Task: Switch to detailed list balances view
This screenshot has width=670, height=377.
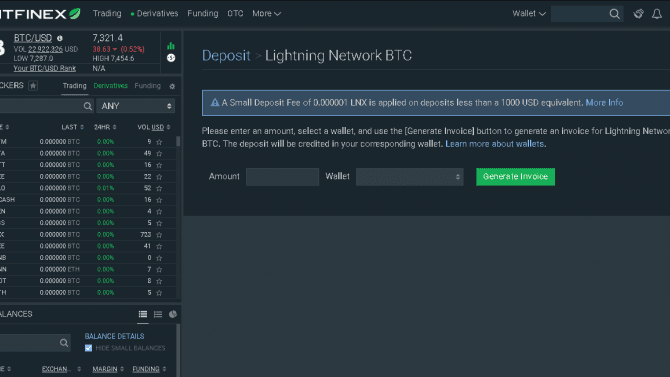Action: 143,314
